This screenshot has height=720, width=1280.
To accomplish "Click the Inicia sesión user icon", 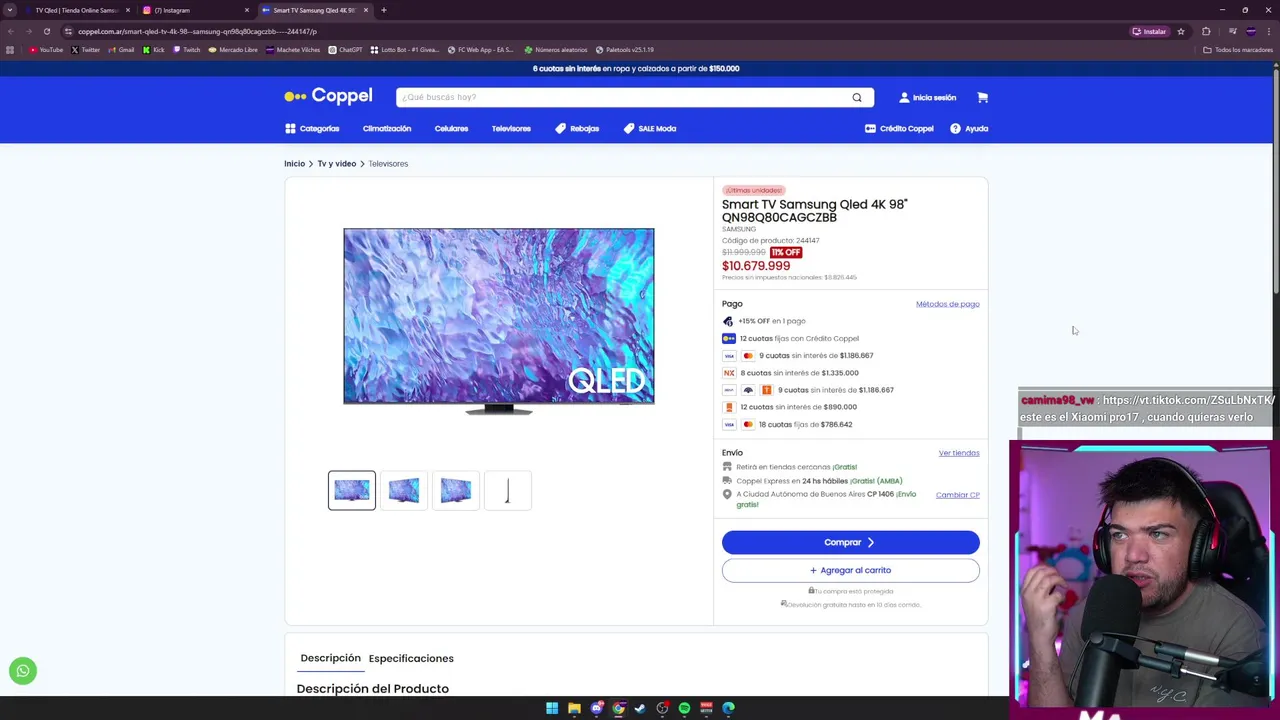I will coord(904,97).
